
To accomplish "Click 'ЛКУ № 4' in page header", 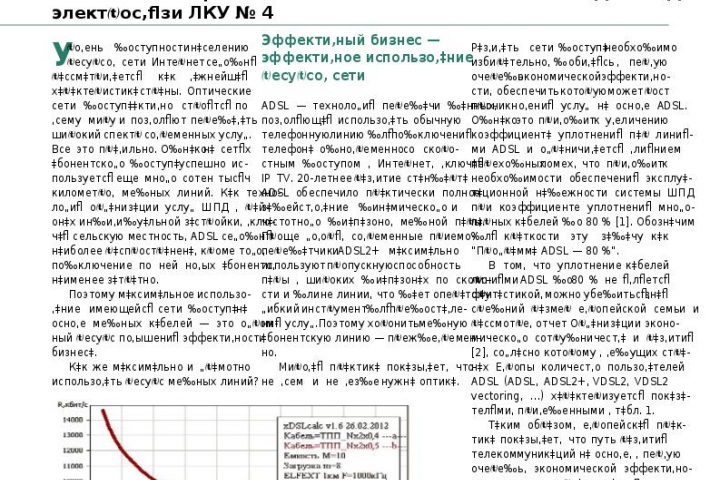I will tap(231, 12).
